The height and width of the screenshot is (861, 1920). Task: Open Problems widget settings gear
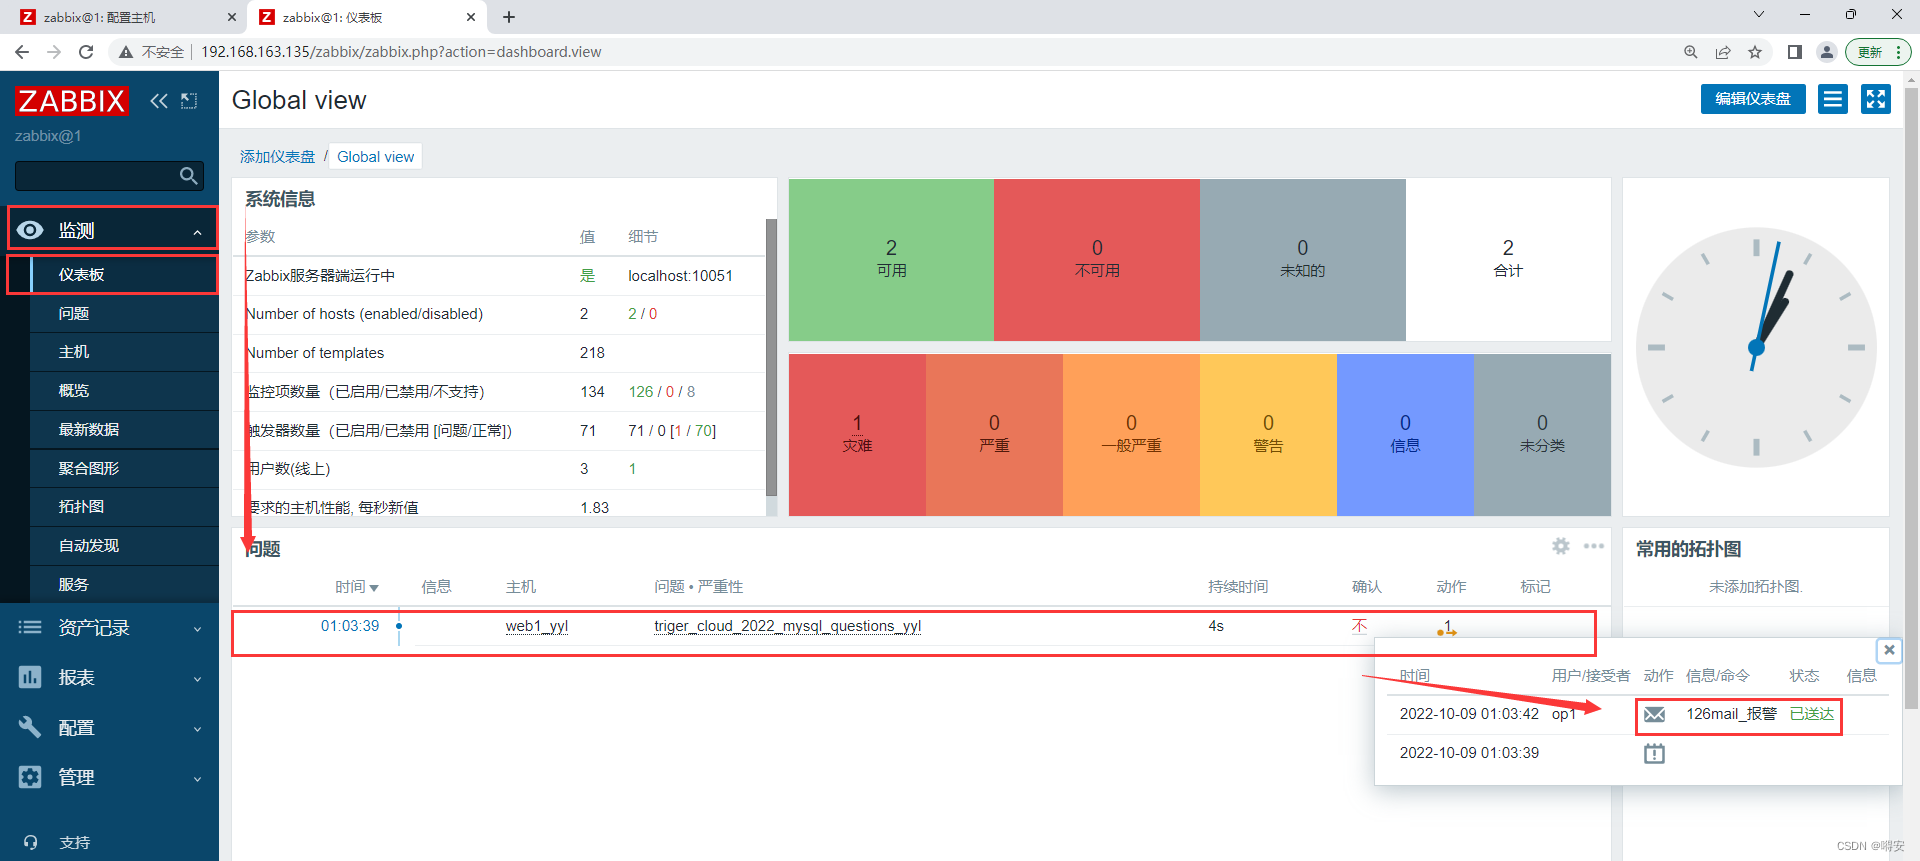point(1561,546)
